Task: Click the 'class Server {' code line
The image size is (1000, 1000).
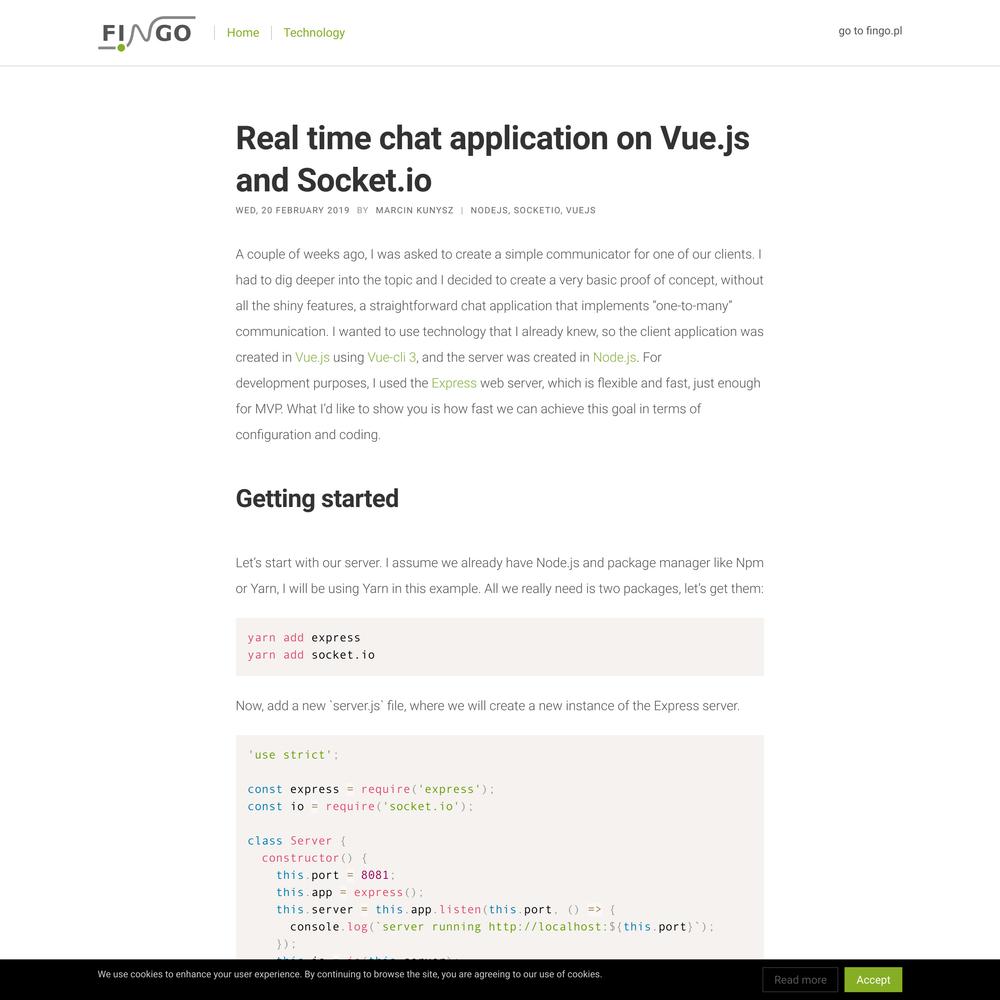Action: [x=297, y=841]
